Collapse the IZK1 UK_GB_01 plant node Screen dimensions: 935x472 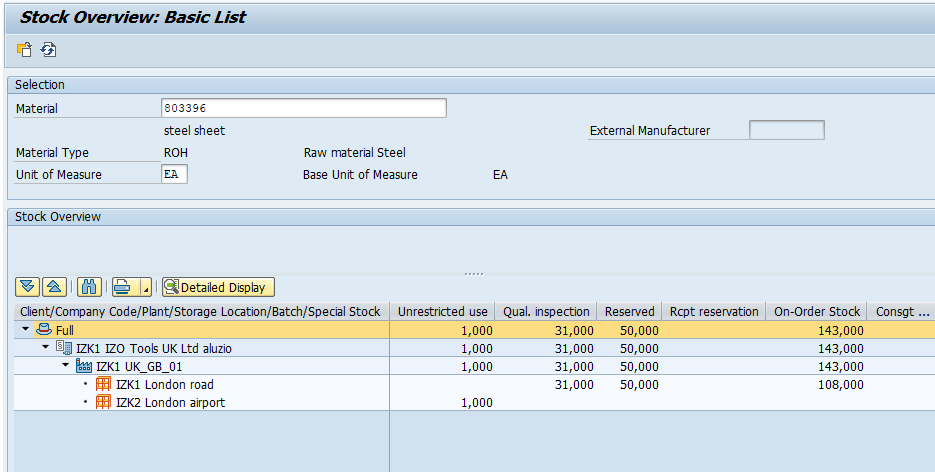pos(66,366)
